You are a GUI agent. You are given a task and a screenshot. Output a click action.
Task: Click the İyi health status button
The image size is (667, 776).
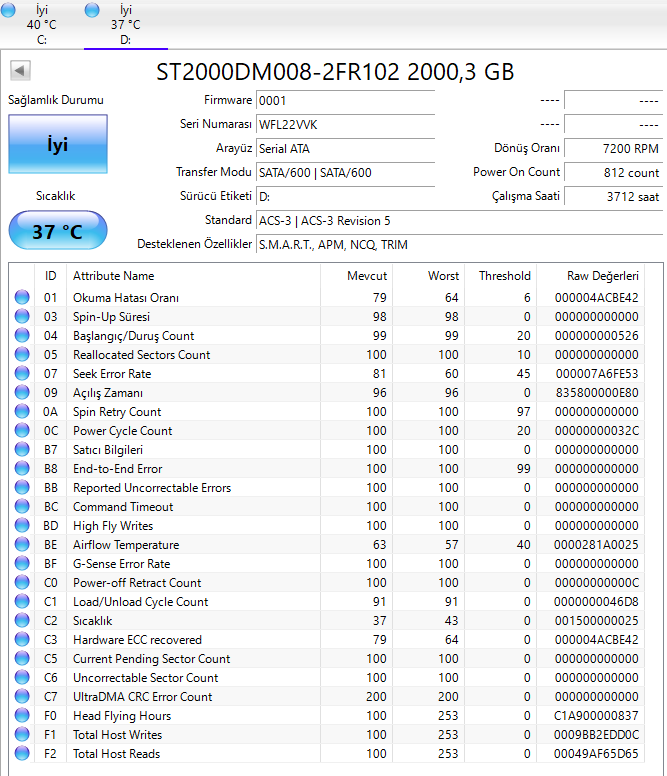pos(58,144)
